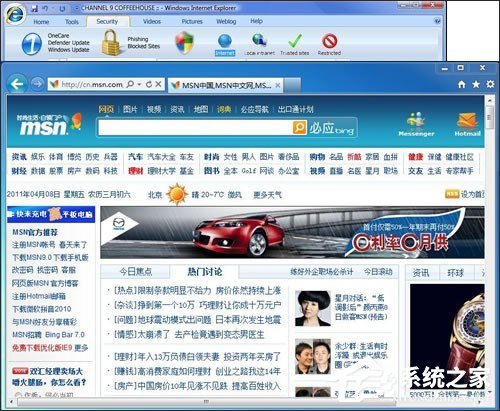Click Blocked Sites in ribbon
Image resolution: width=500 pixels, height=411 pixels.
144,46
